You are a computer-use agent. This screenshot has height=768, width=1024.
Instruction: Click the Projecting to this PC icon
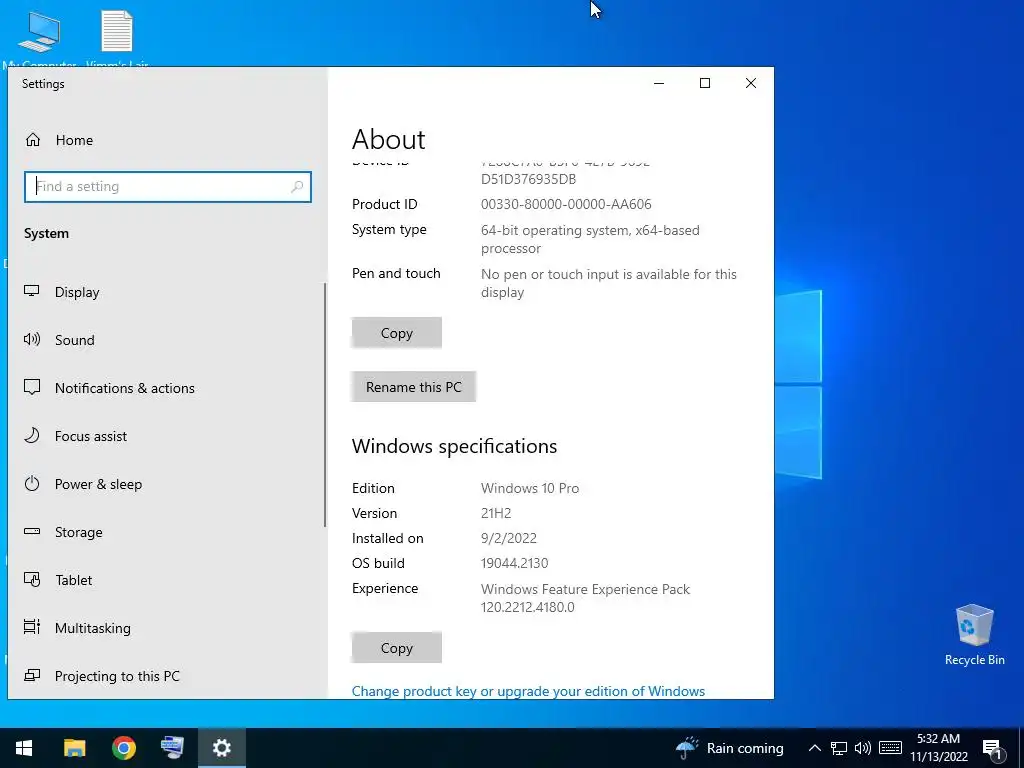pos(32,675)
